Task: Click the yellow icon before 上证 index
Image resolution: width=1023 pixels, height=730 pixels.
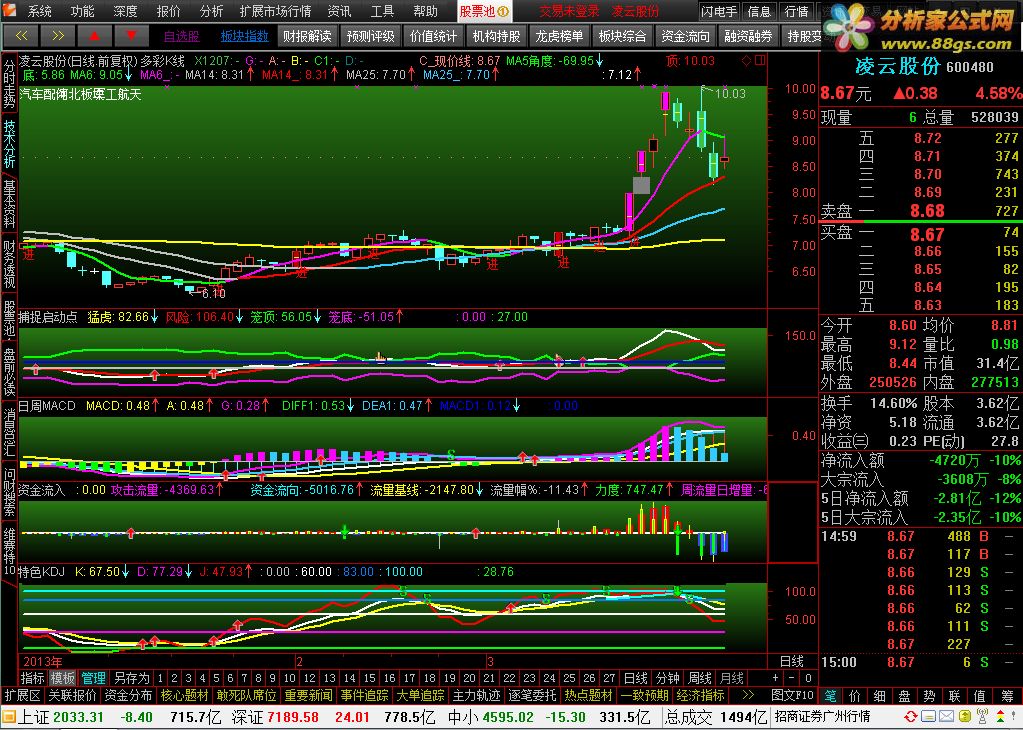Action: point(8,718)
